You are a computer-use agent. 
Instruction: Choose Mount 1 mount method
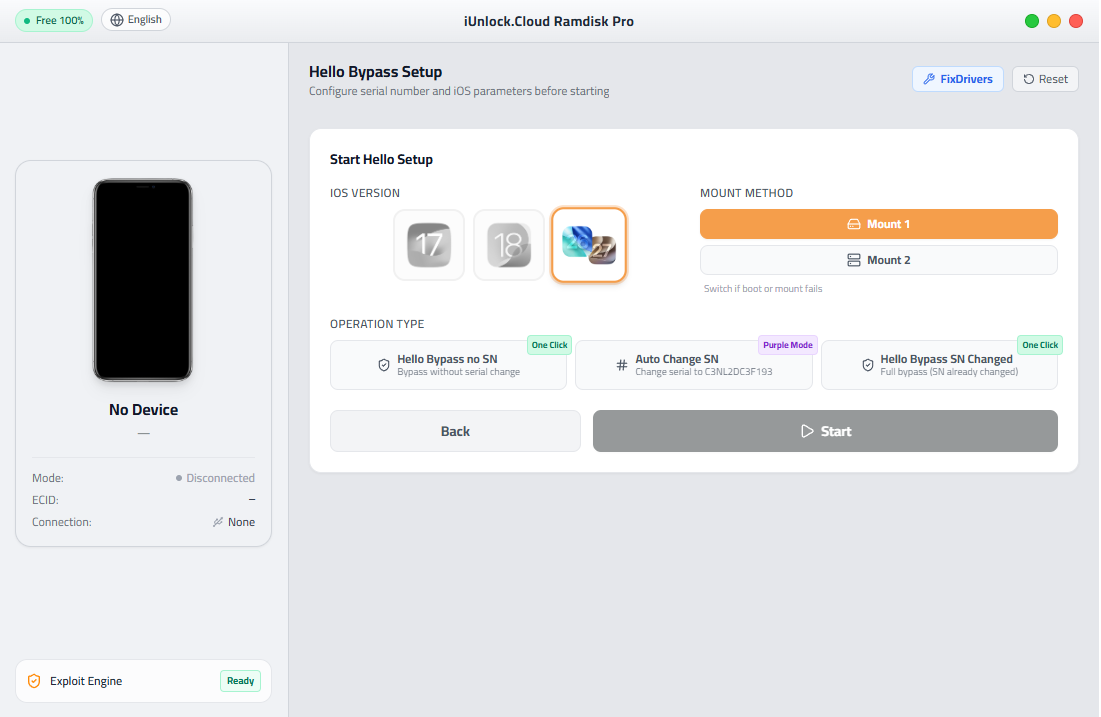pyautogui.click(x=879, y=224)
